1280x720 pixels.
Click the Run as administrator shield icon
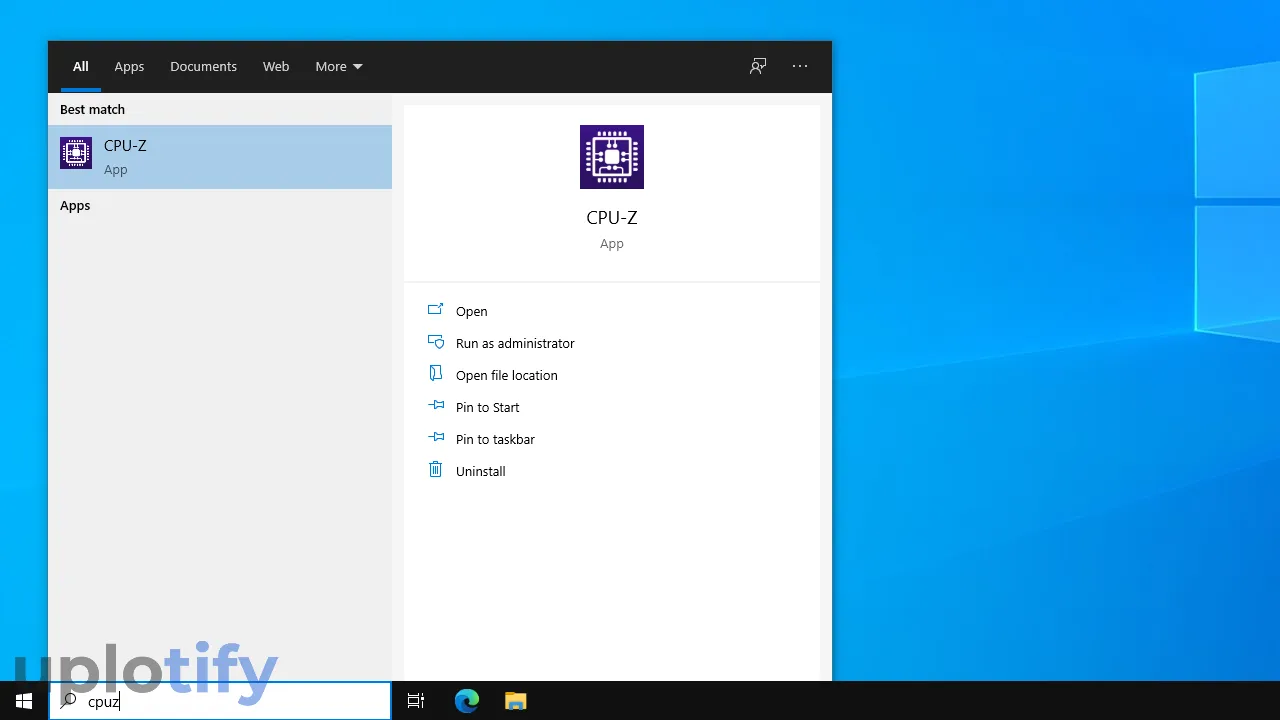pos(435,341)
